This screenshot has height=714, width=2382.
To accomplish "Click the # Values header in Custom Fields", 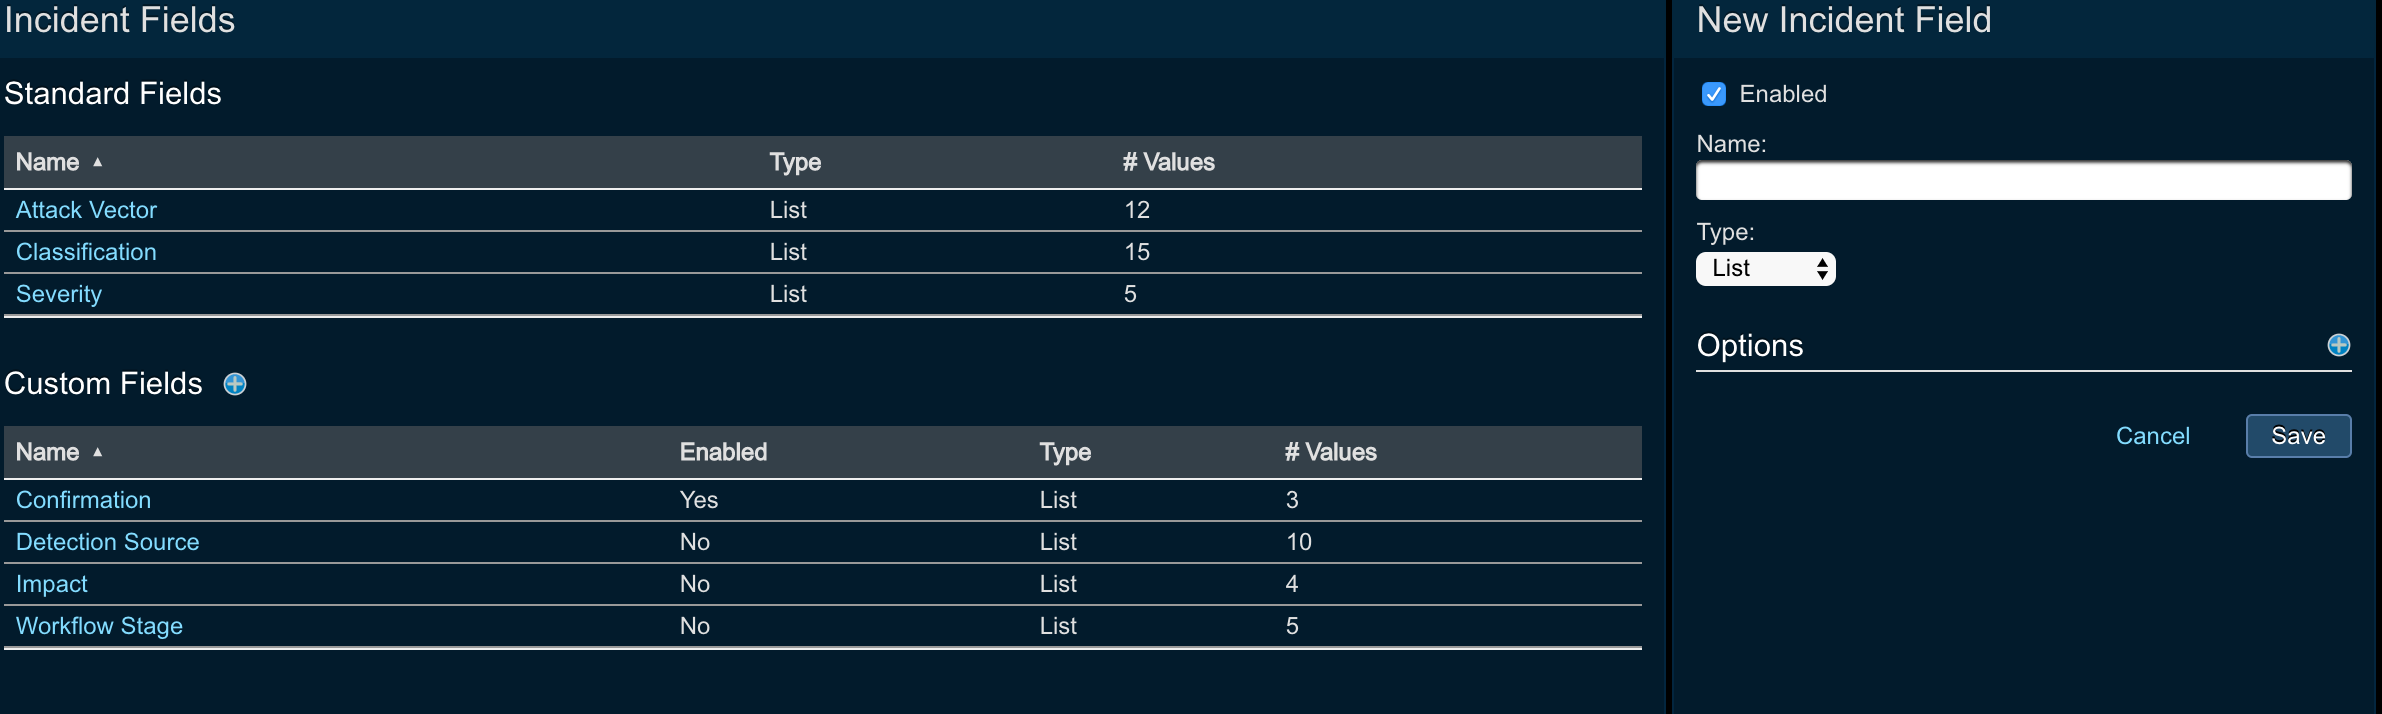I will pos(1330,452).
